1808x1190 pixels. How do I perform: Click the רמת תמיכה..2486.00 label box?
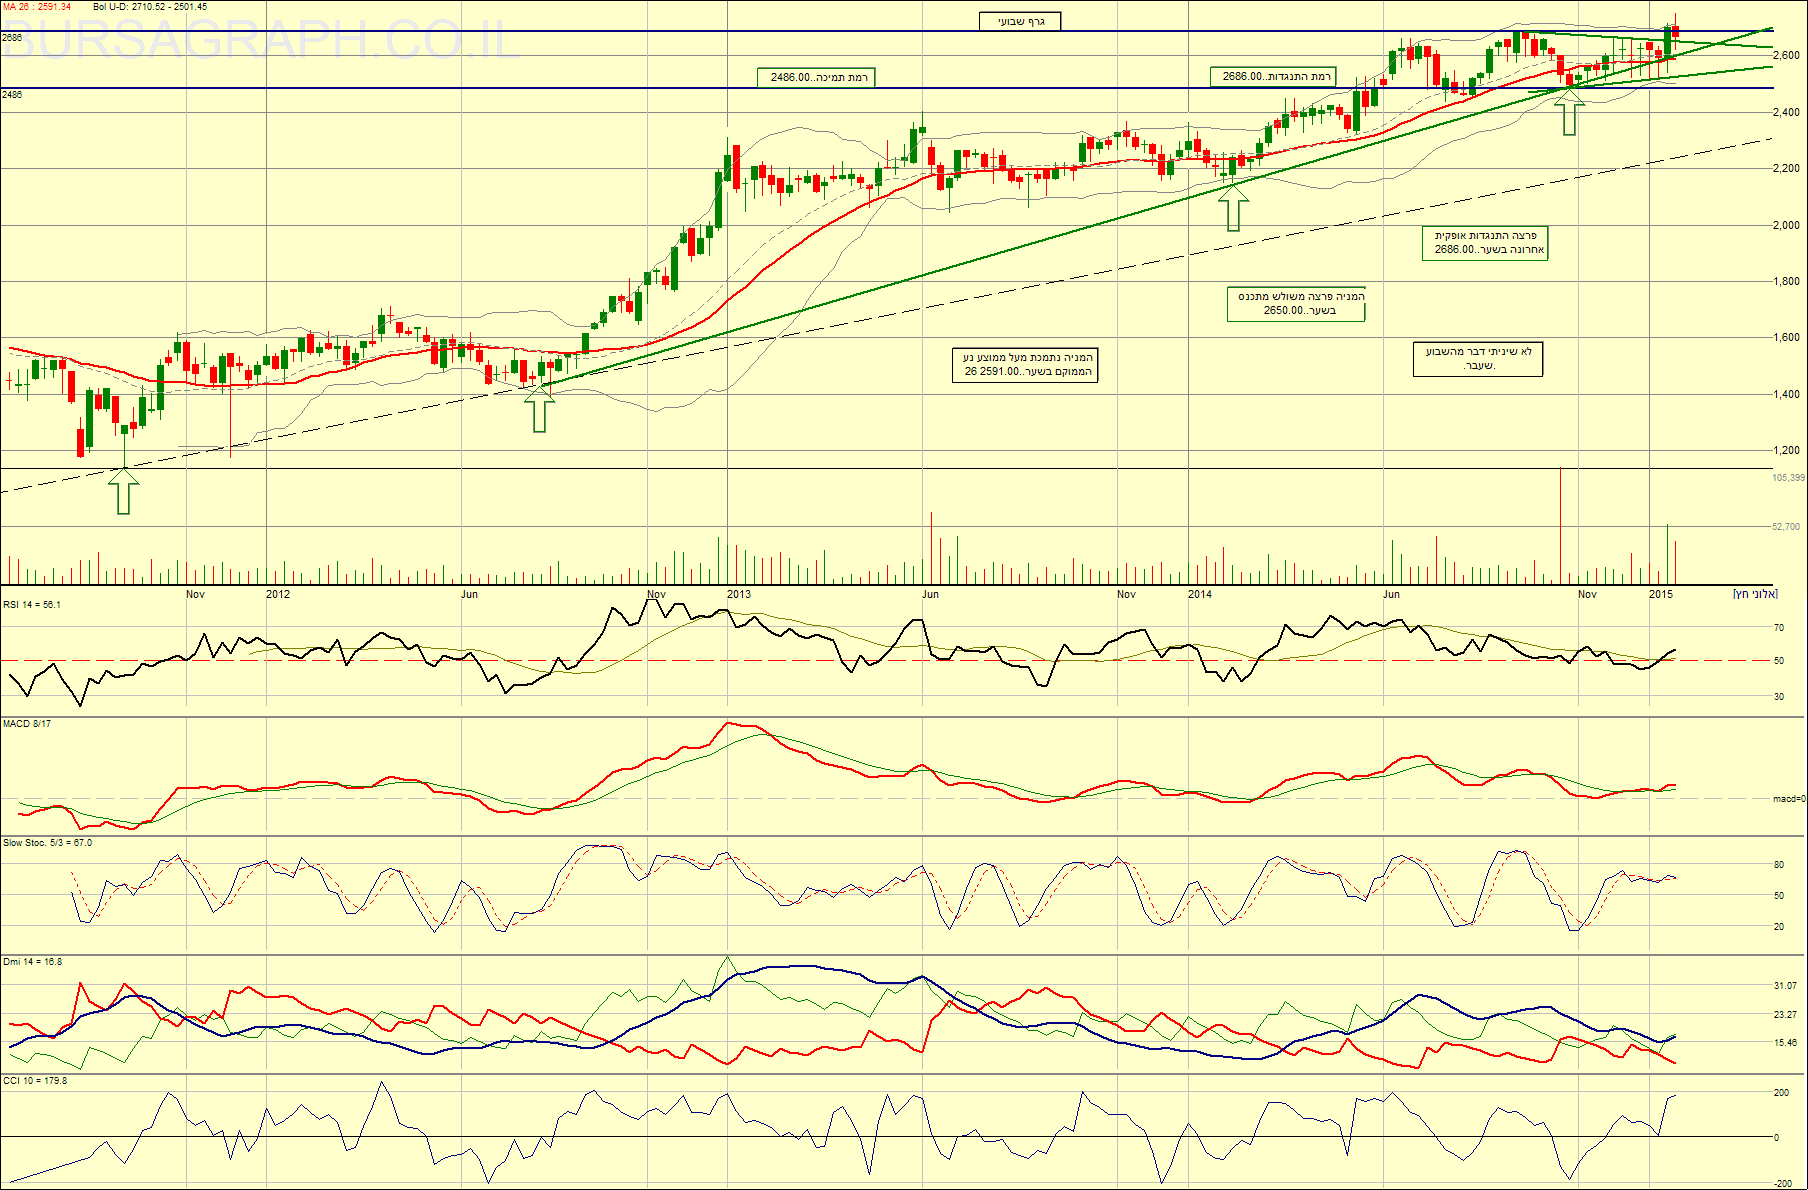pos(816,77)
